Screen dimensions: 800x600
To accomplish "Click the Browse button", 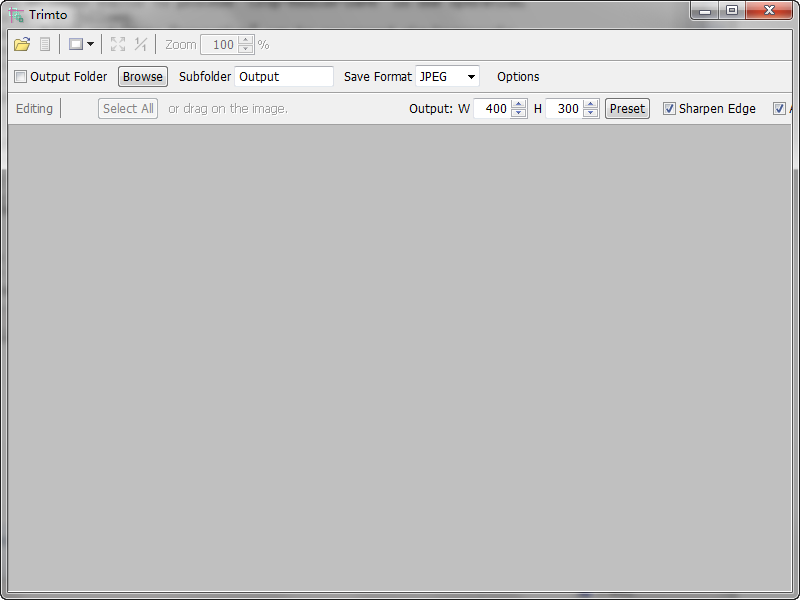I will pos(143,77).
